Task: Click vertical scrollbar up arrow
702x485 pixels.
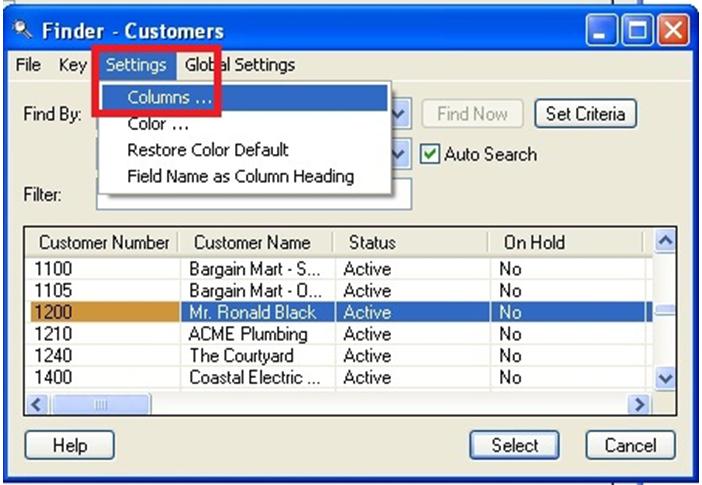Action: 665,241
